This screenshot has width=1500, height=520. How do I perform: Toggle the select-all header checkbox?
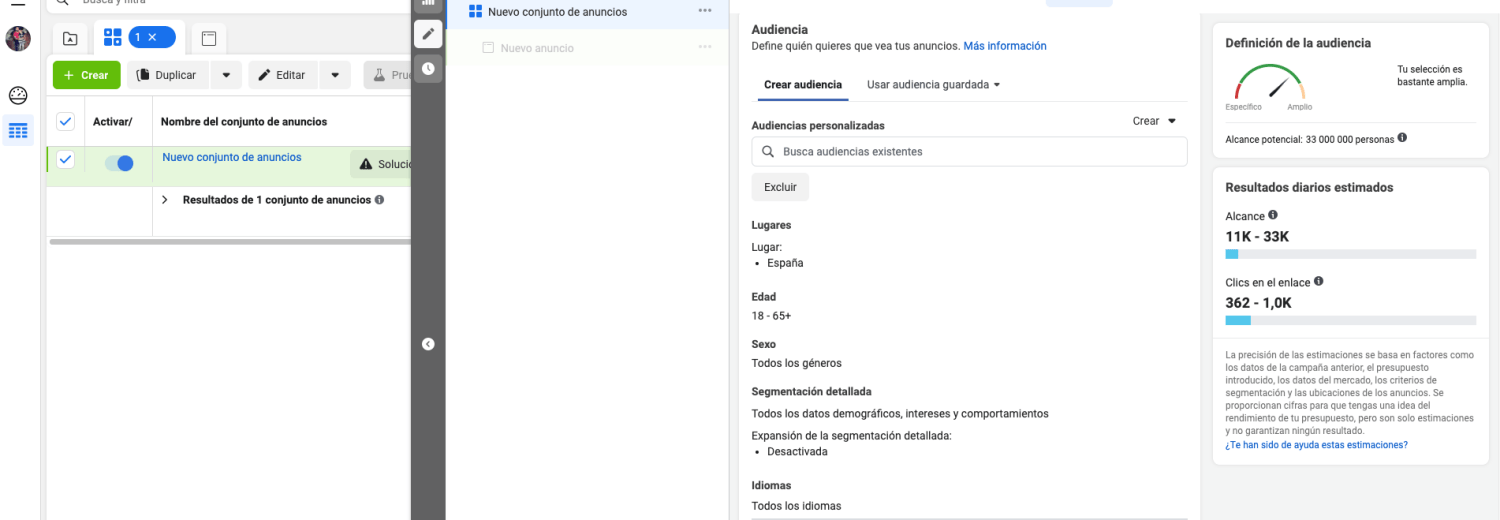(65, 121)
